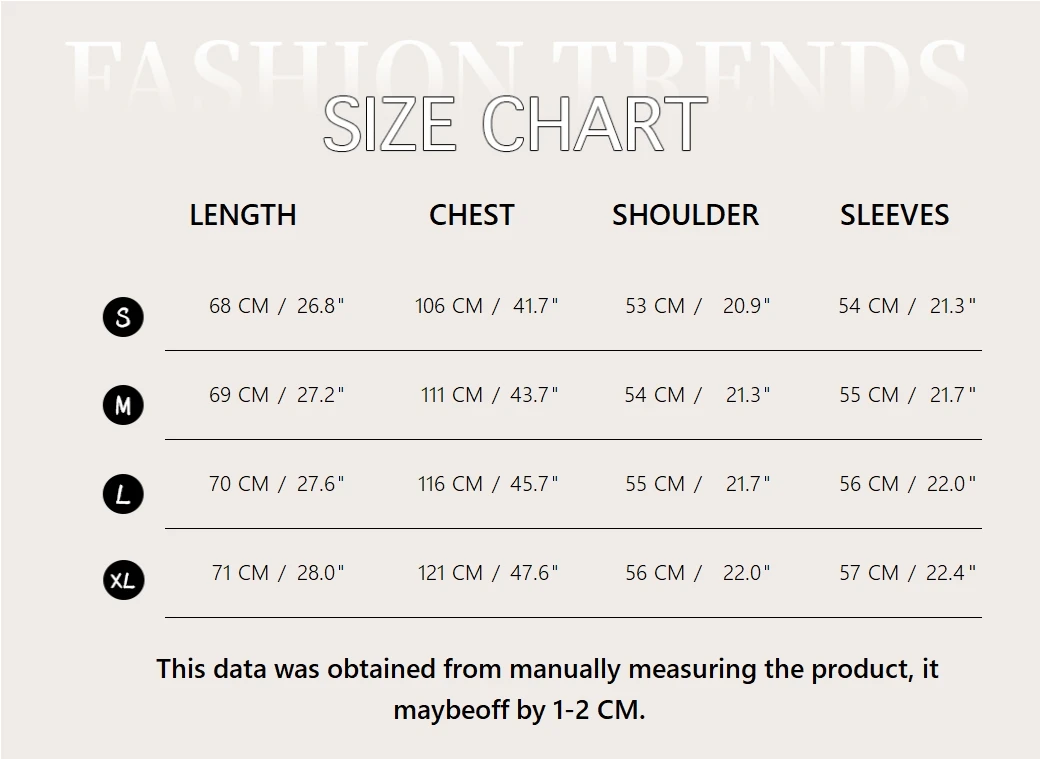Click the 53 CM / 20.9" shoulder value

pyautogui.click(x=698, y=306)
